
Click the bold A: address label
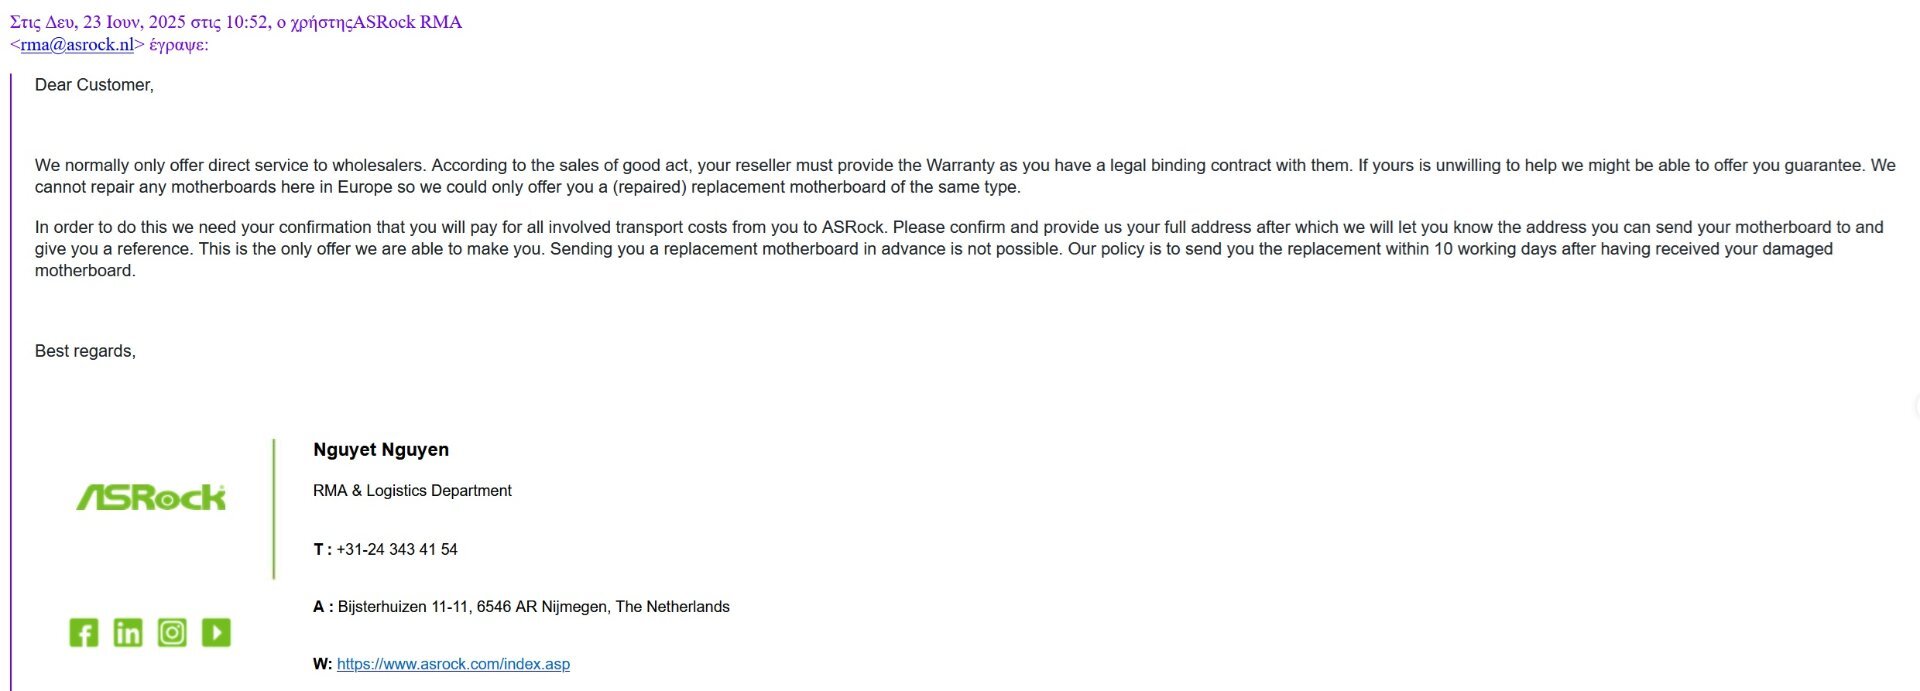[x=323, y=607]
